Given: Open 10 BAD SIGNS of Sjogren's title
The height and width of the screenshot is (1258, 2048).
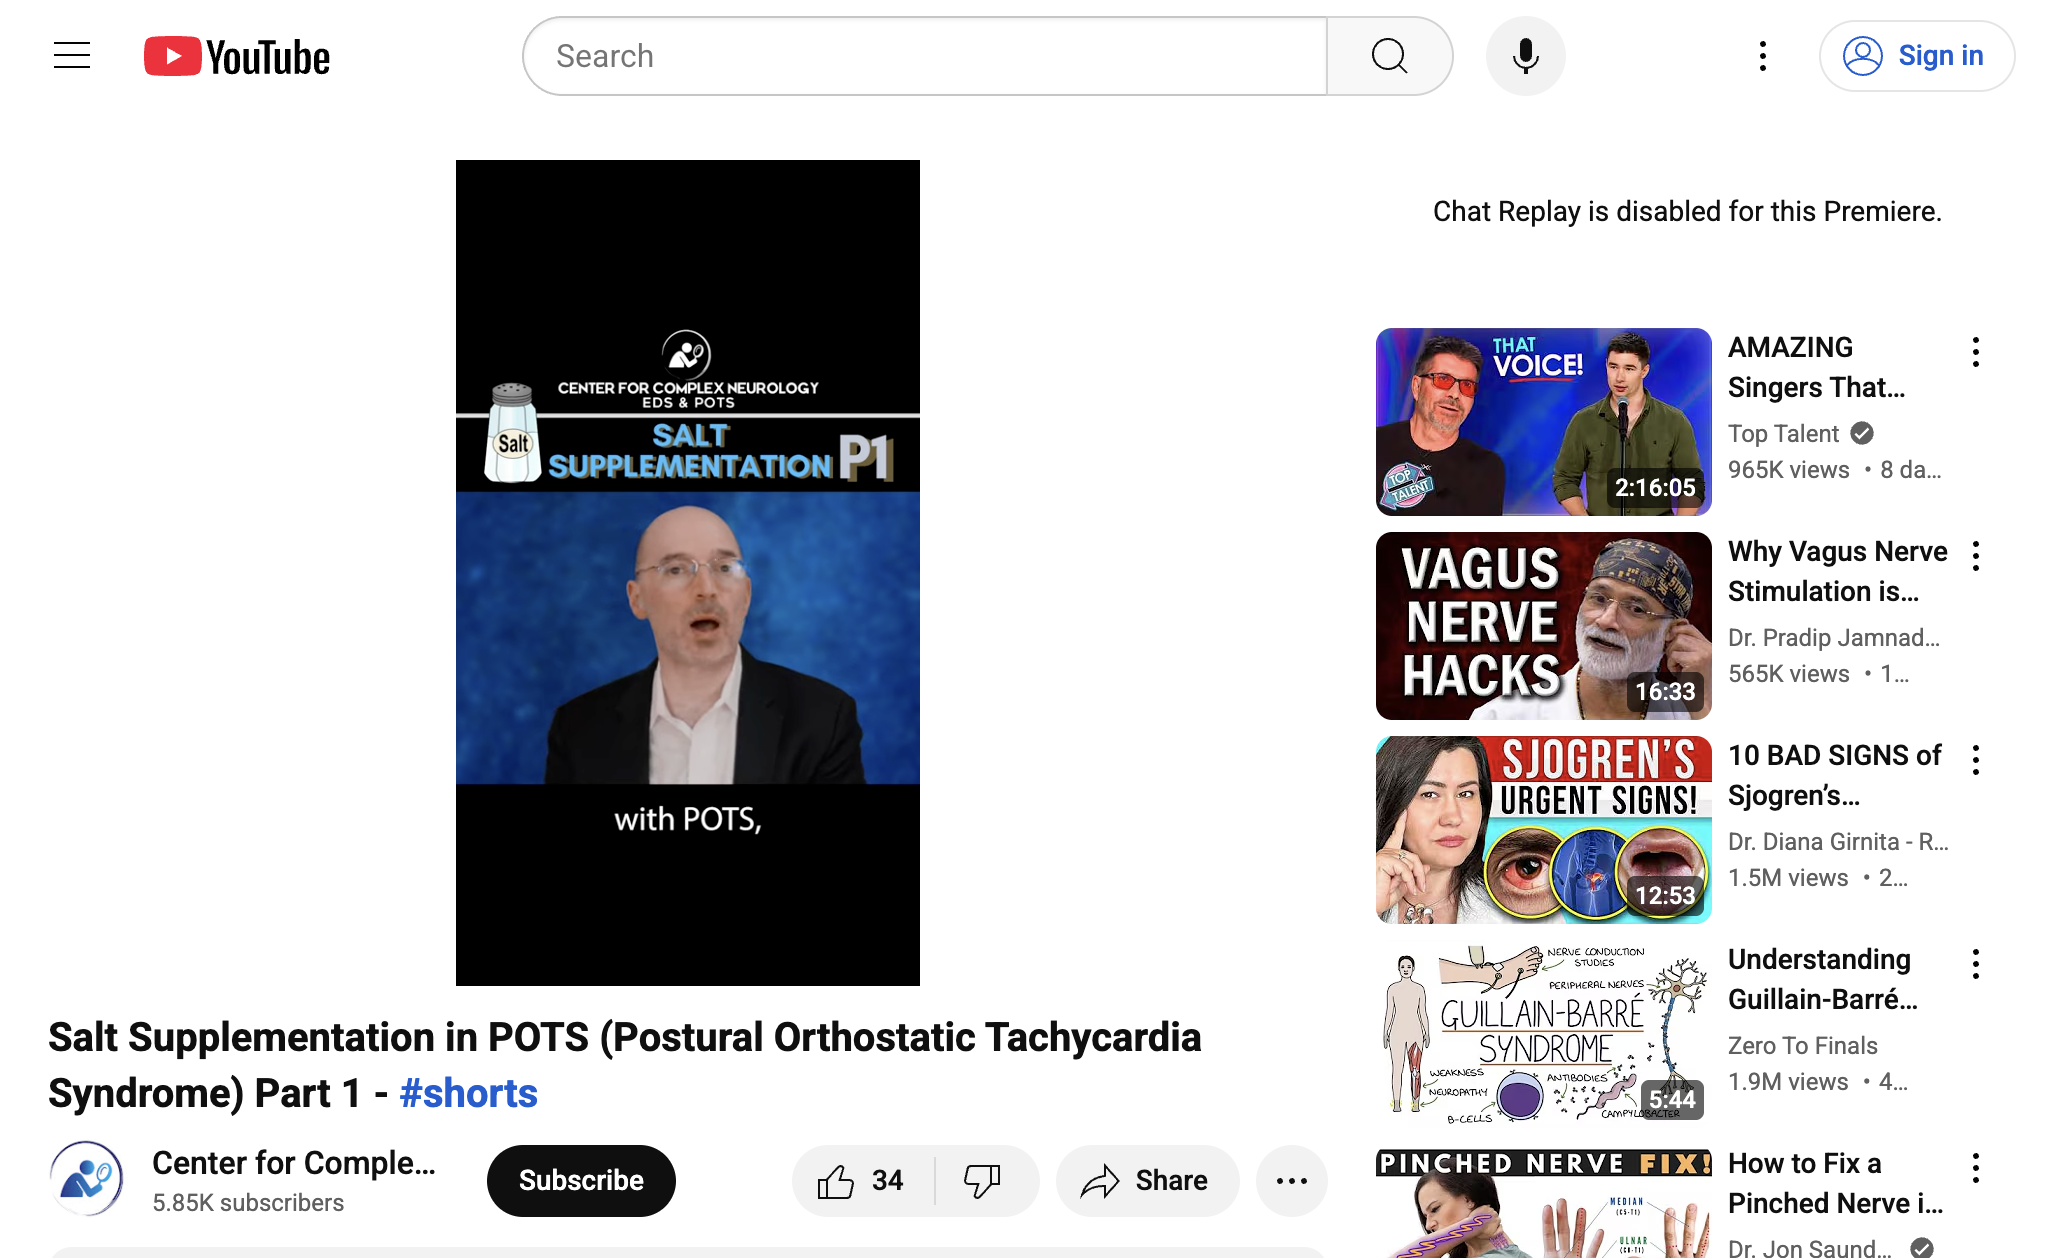Looking at the screenshot, I should [1834, 775].
